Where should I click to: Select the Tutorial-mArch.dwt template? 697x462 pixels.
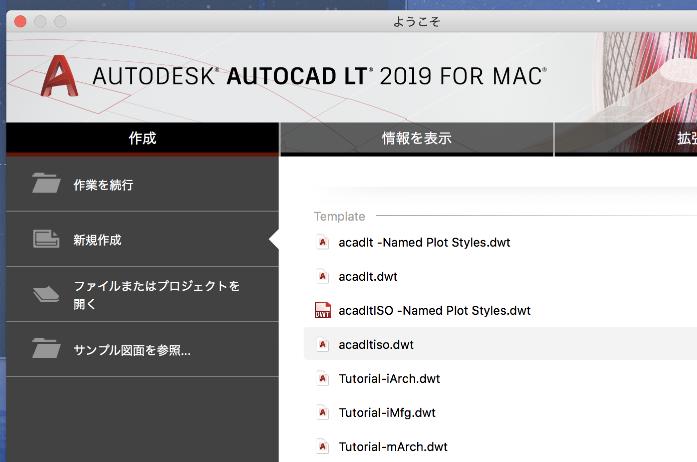393,447
